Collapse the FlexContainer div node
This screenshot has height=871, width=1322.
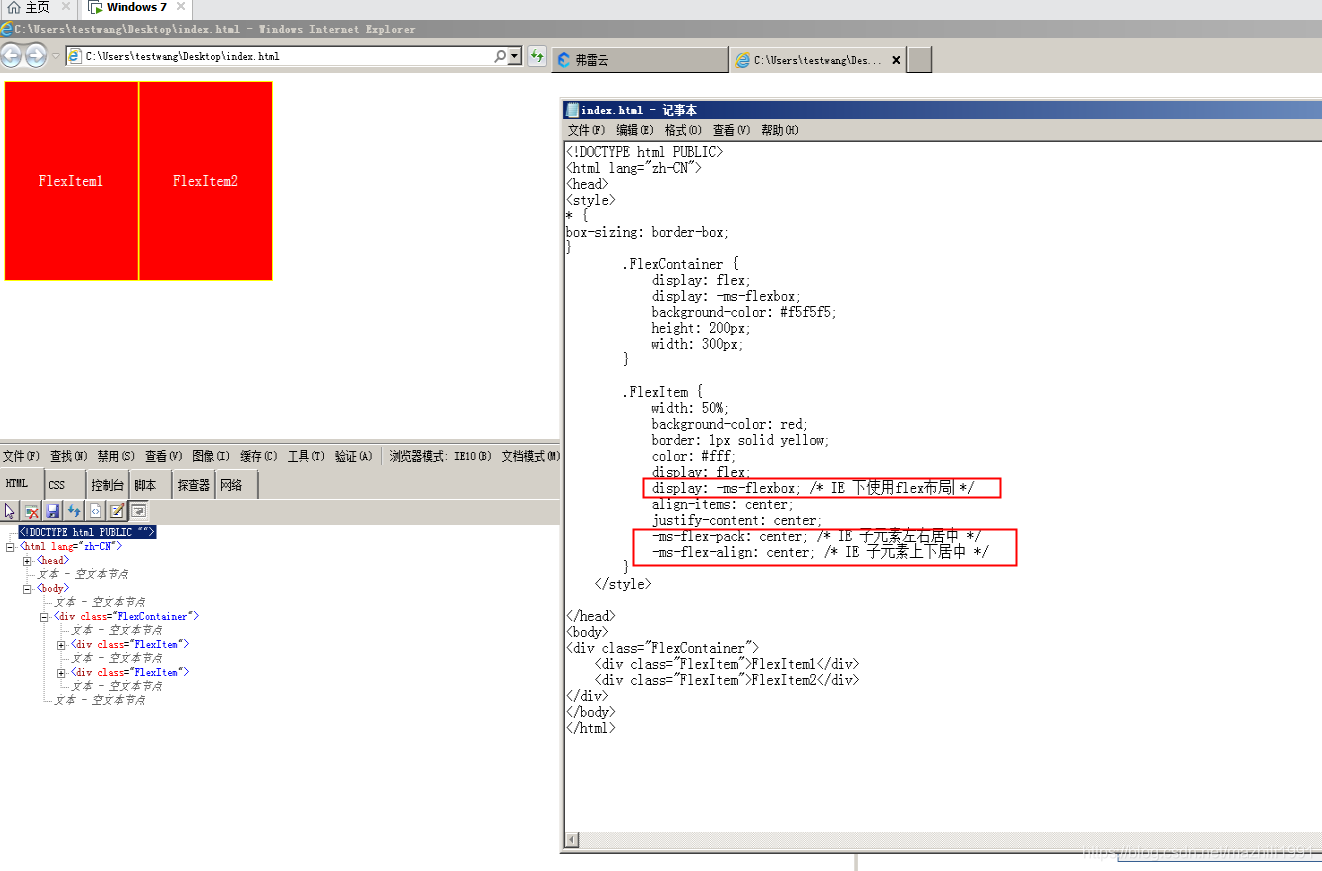click(x=44, y=616)
